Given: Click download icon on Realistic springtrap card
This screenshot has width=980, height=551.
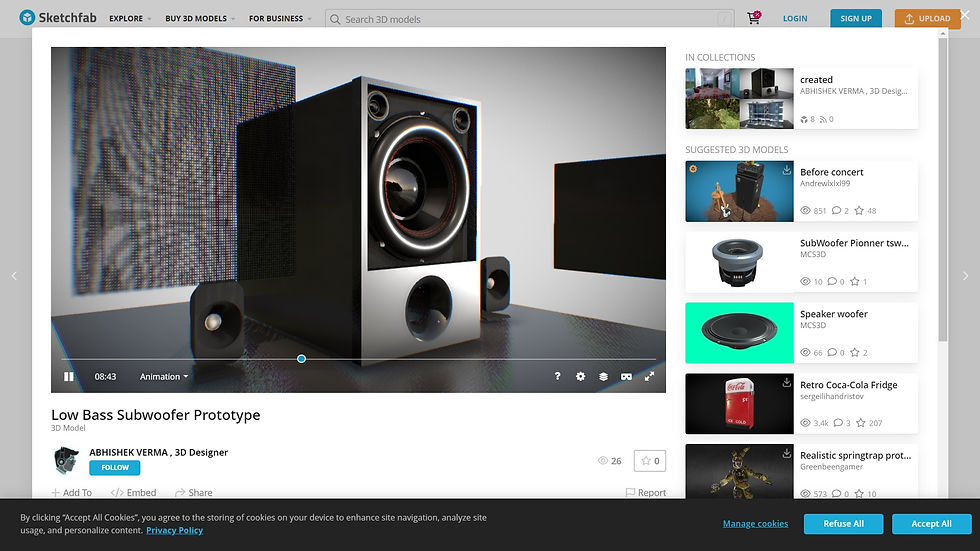Looking at the screenshot, I should [786, 453].
